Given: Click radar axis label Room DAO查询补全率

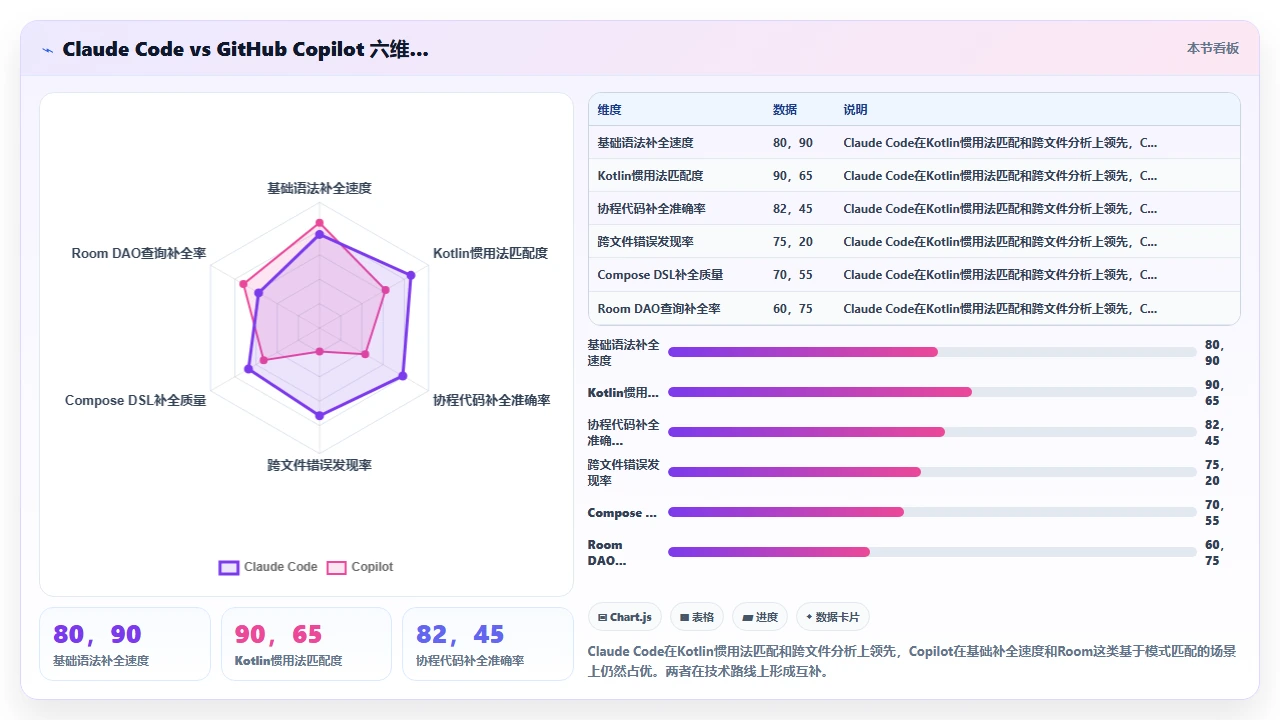Looking at the screenshot, I should [139, 254].
